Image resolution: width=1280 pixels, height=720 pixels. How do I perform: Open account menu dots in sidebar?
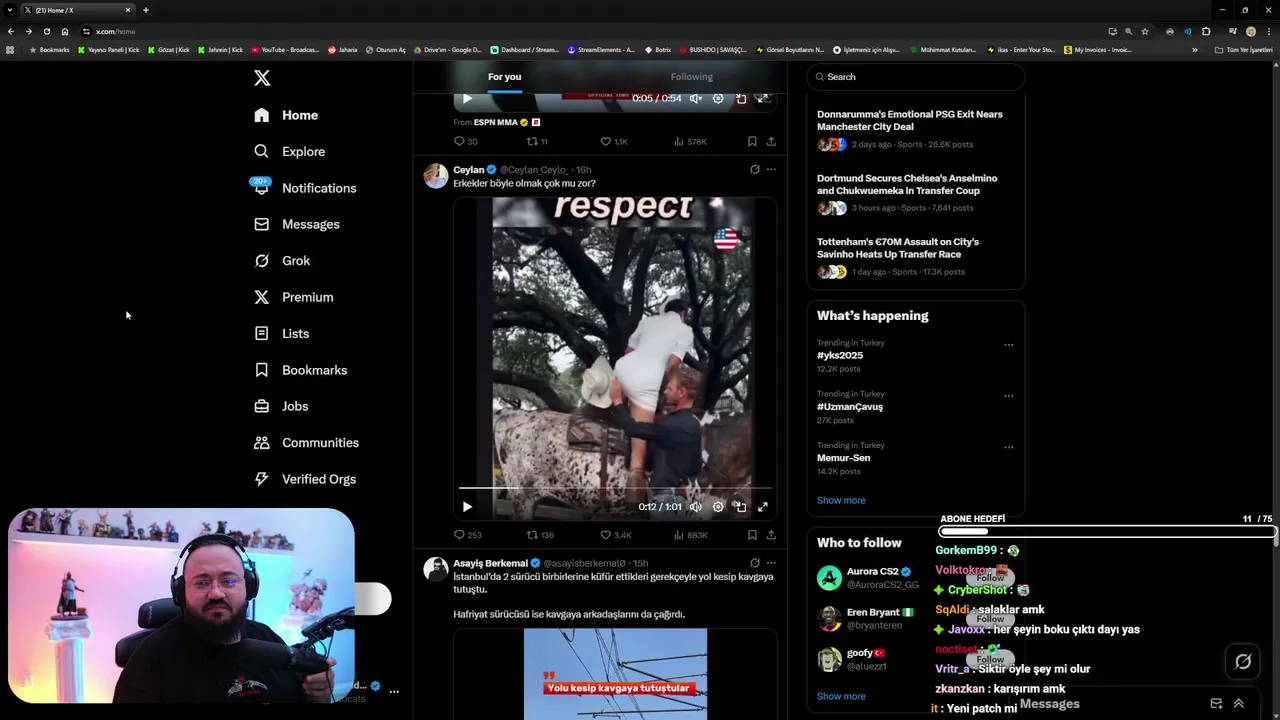coord(394,691)
